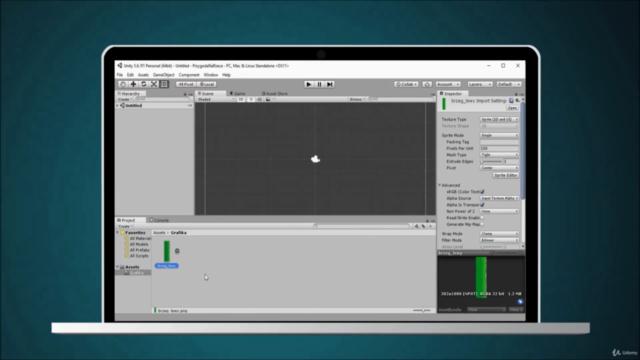Open the Assets menu
Screen dimensions: 640x360
(143, 75)
